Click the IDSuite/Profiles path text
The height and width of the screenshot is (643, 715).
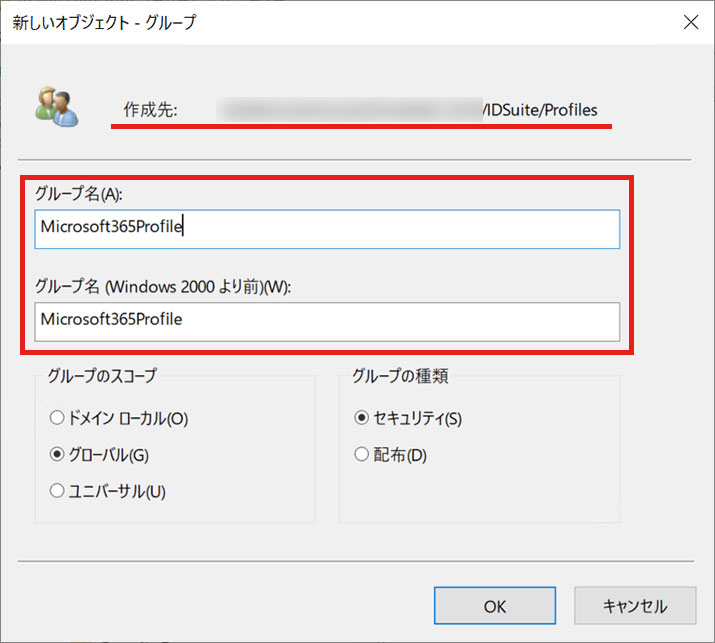pos(541,110)
